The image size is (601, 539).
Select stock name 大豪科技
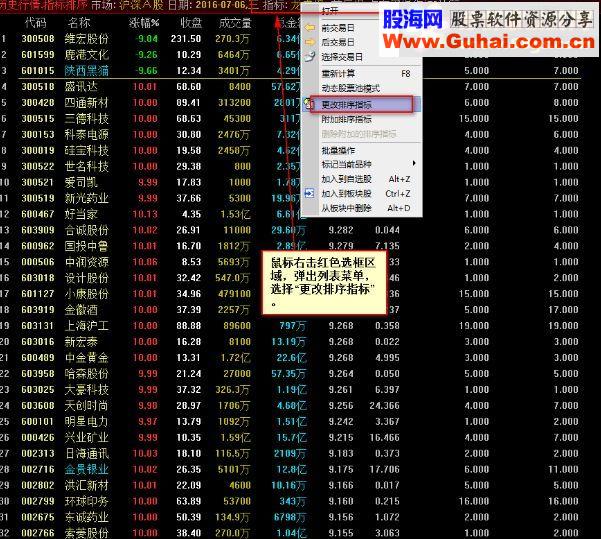87,389
